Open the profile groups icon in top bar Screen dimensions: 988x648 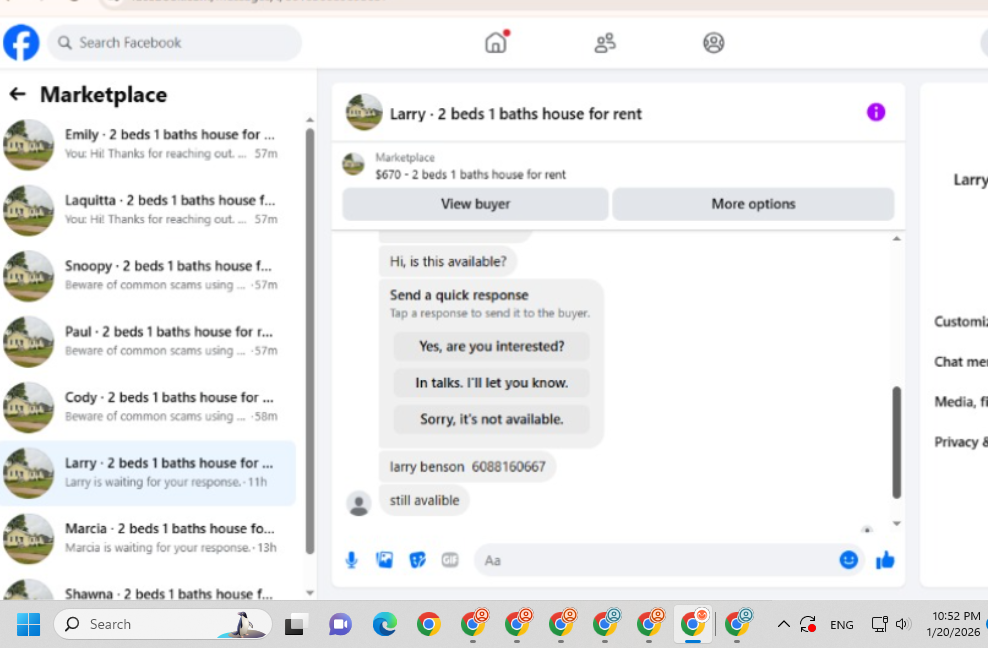click(713, 43)
